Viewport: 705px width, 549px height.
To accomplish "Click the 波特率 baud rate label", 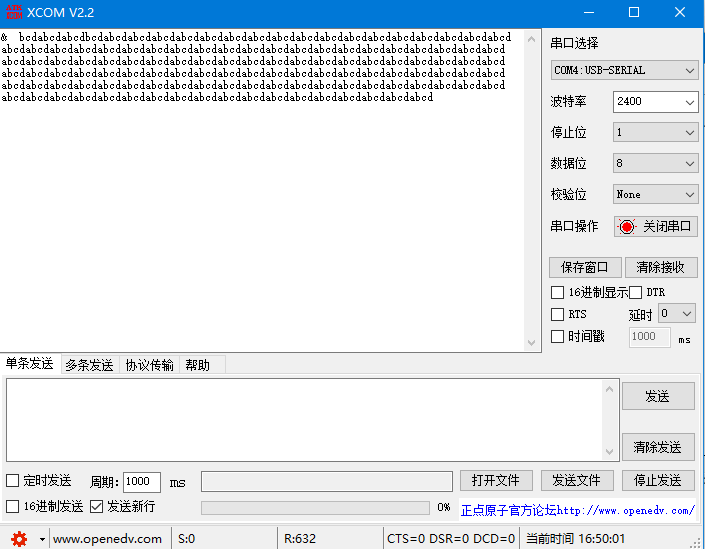I will click(x=568, y=102).
